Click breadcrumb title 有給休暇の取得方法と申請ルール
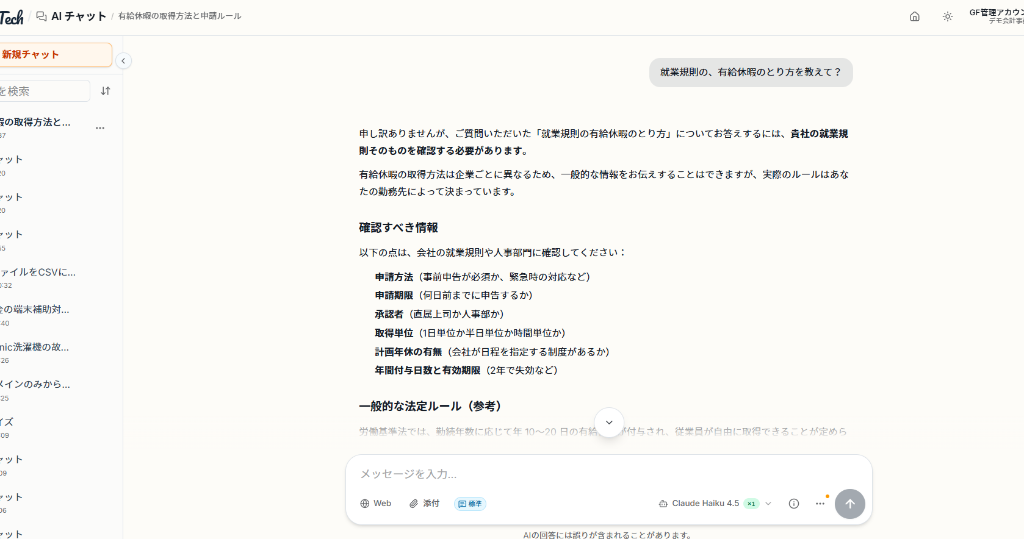1024x539 pixels. point(180,16)
